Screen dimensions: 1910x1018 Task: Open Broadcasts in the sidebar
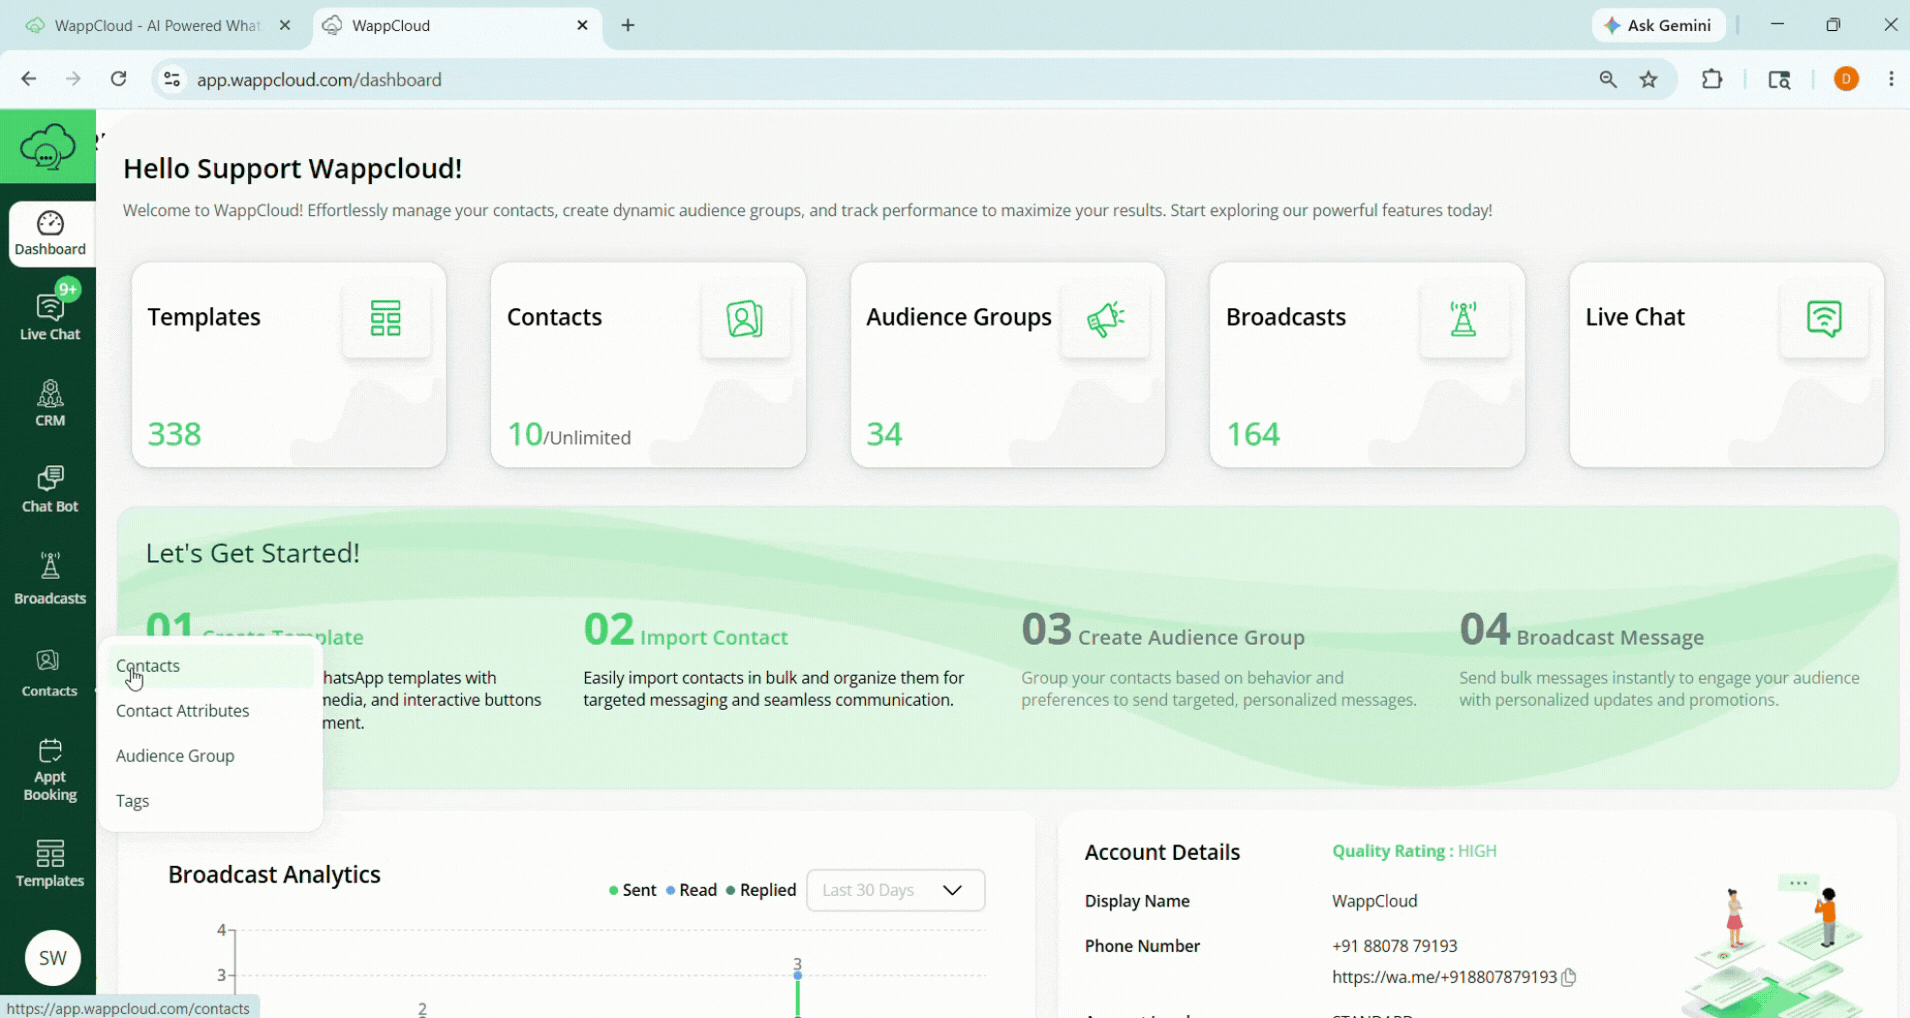pyautogui.click(x=50, y=578)
